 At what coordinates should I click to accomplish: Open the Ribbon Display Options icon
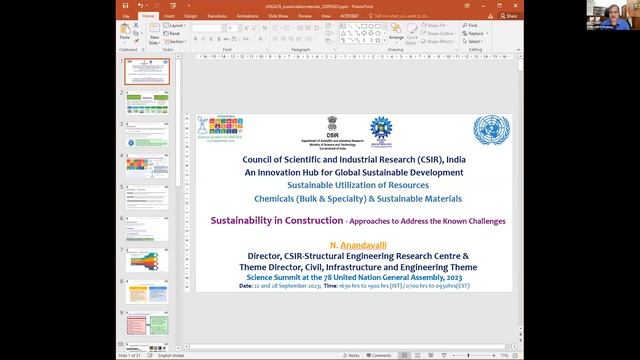point(467,6)
